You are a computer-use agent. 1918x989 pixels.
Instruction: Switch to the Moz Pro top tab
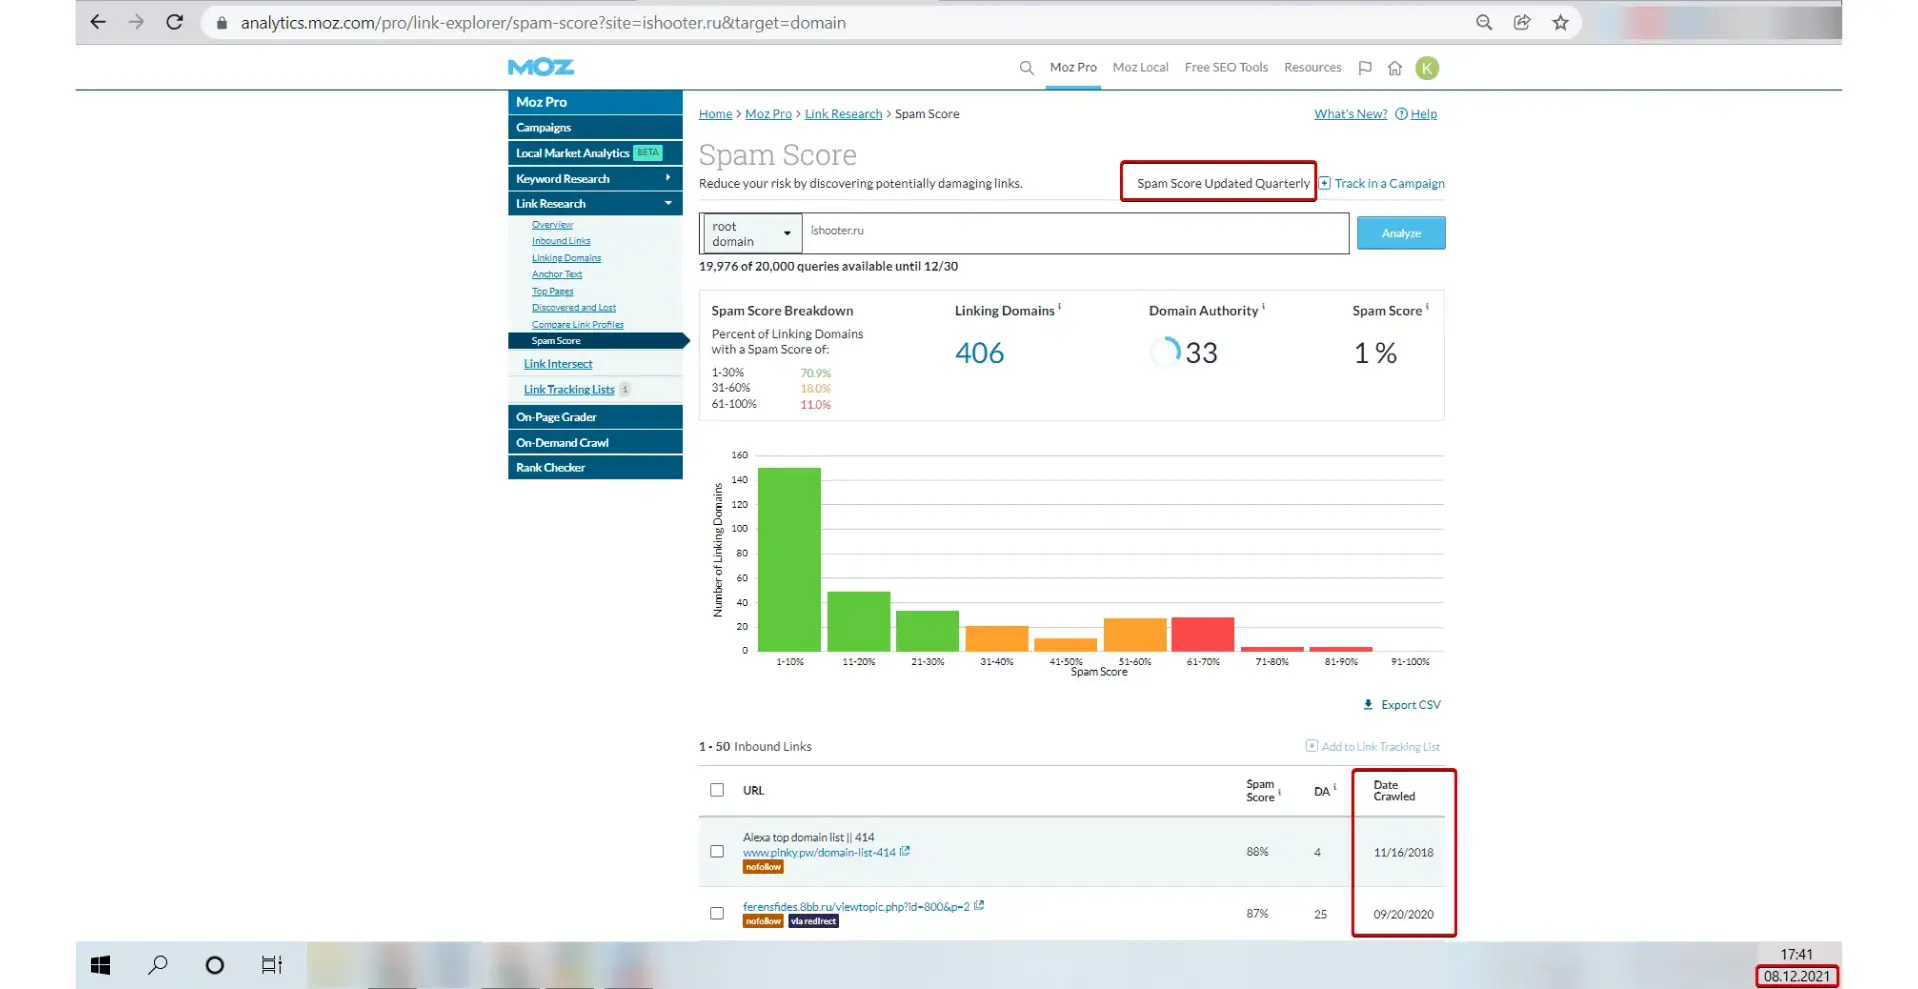click(x=1073, y=68)
